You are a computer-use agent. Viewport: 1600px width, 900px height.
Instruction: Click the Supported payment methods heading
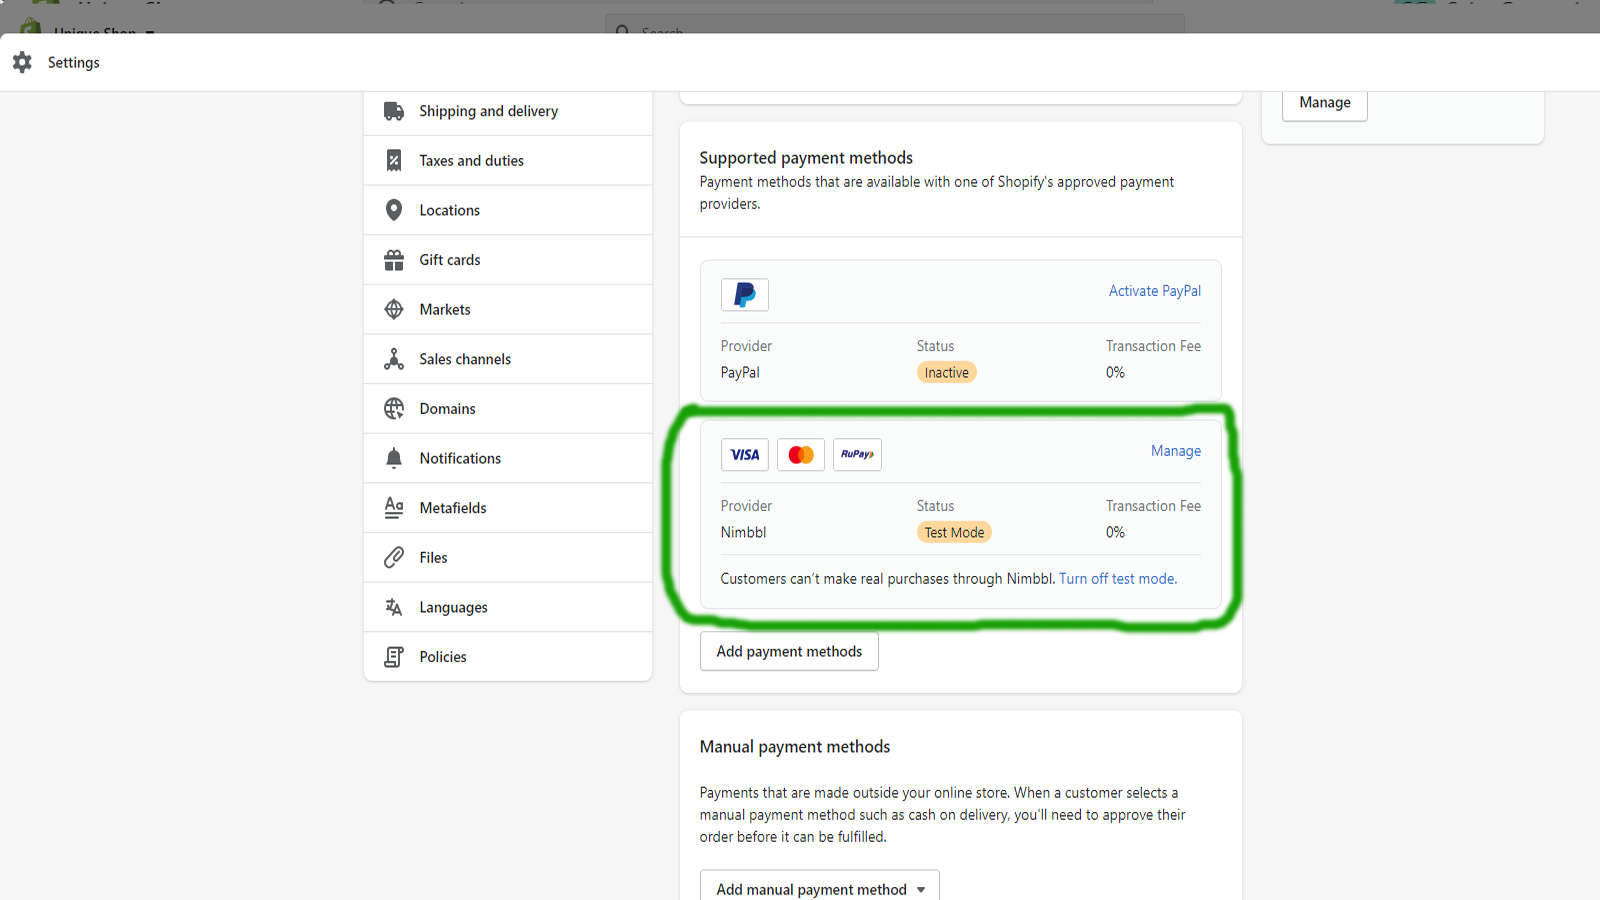click(x=806, y=158)
